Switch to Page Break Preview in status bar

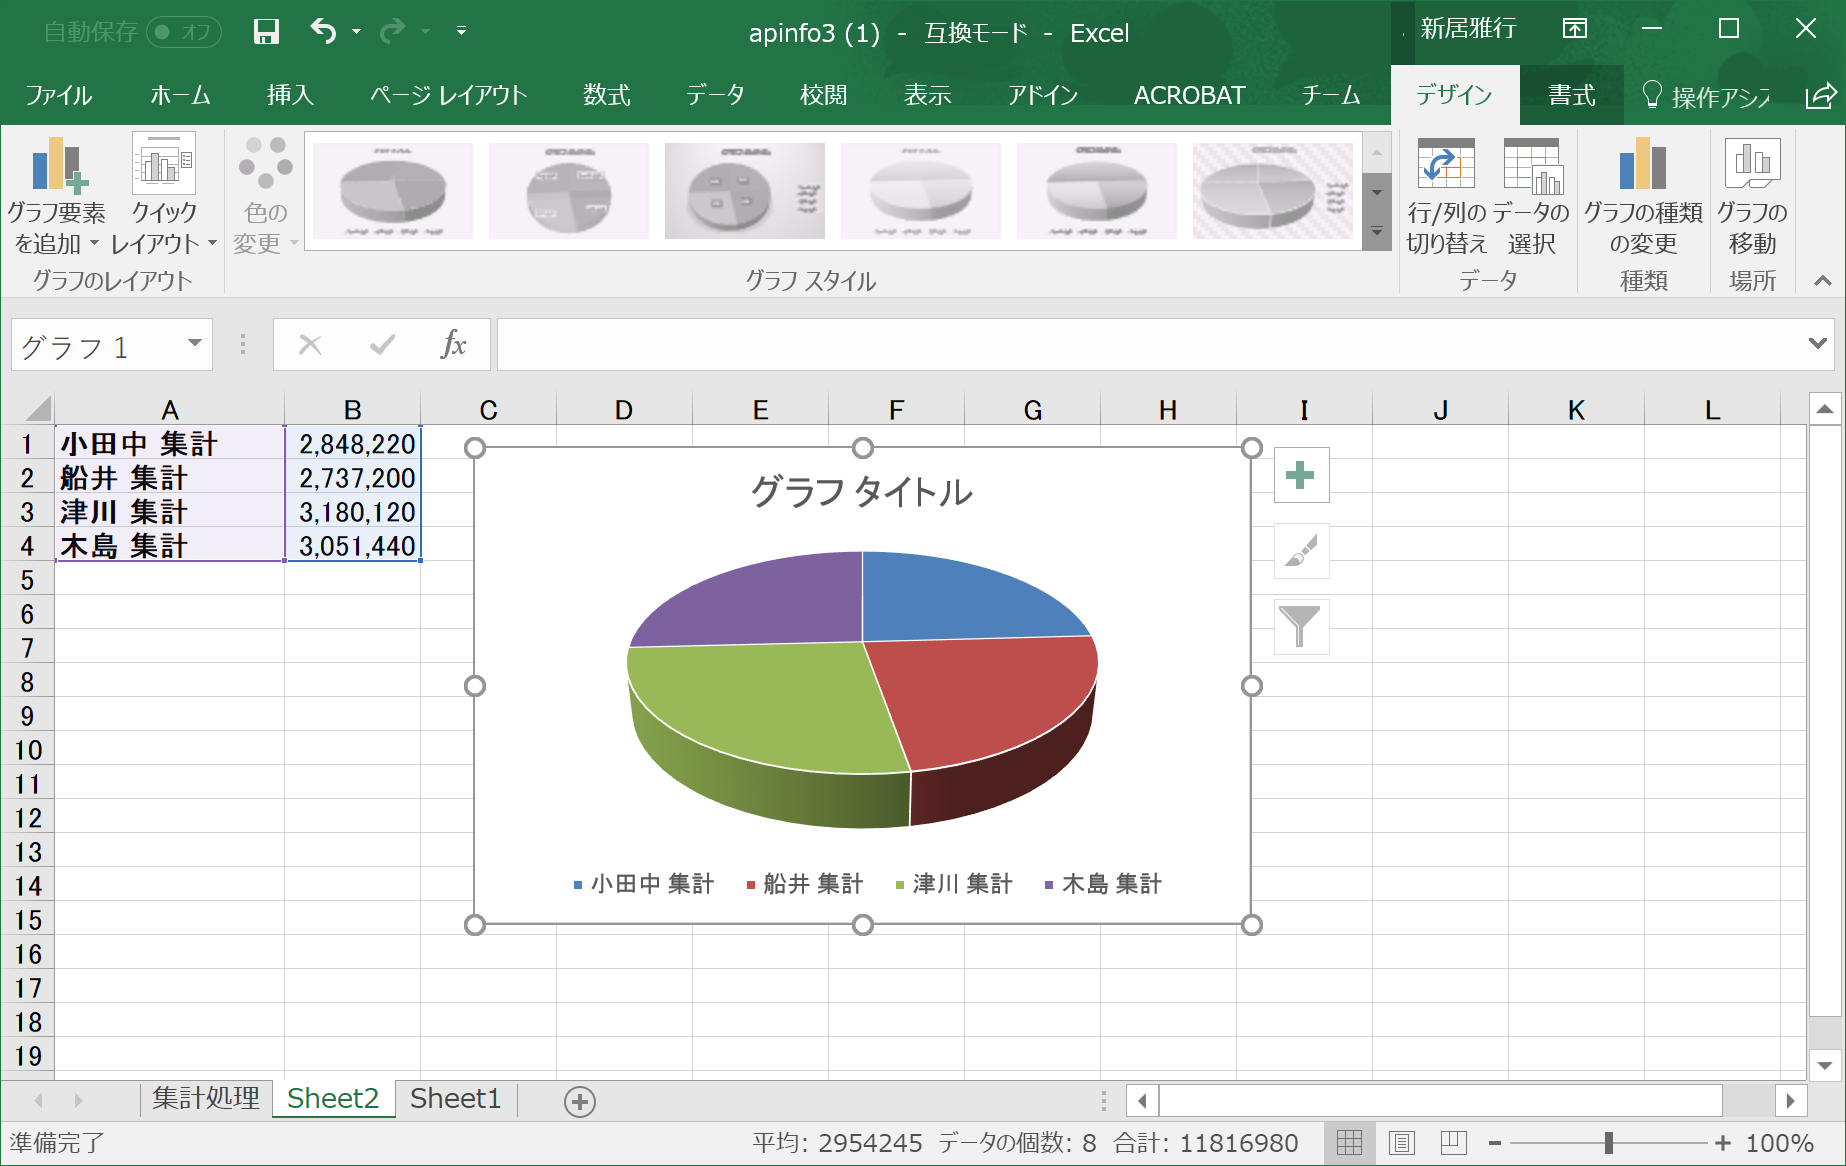[1453, 1142]
